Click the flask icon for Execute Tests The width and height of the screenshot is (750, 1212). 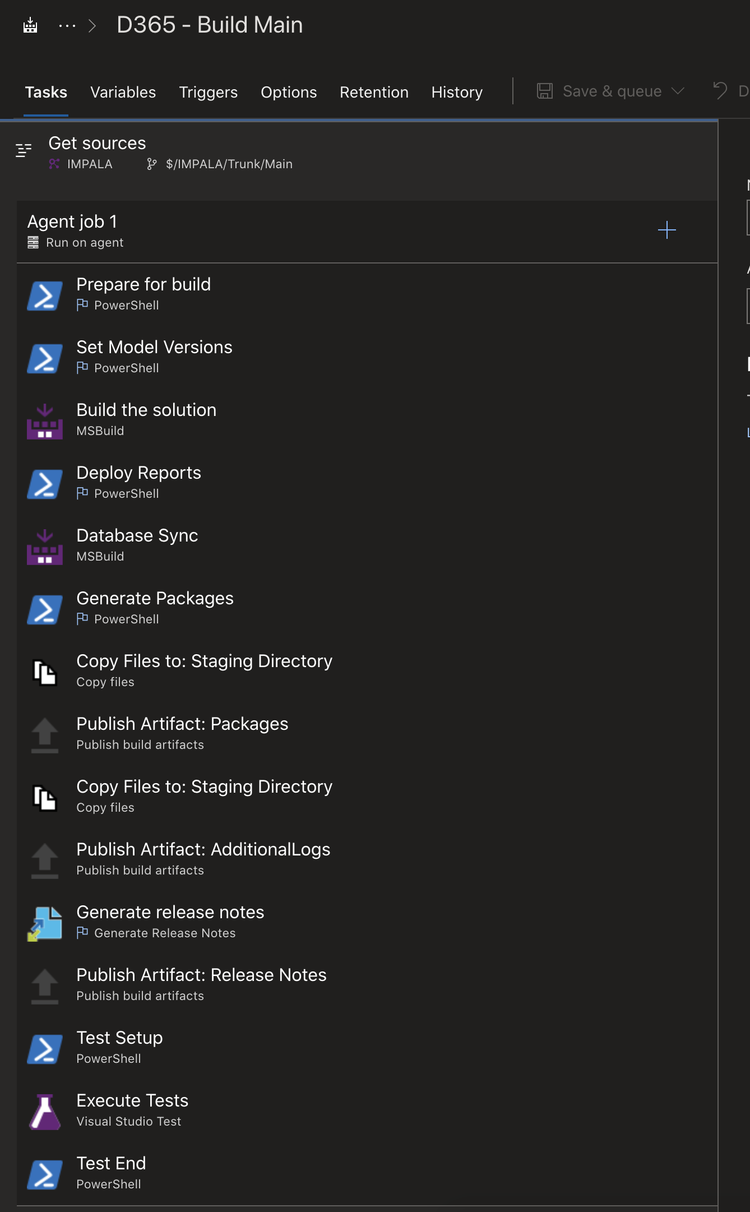45,1112
